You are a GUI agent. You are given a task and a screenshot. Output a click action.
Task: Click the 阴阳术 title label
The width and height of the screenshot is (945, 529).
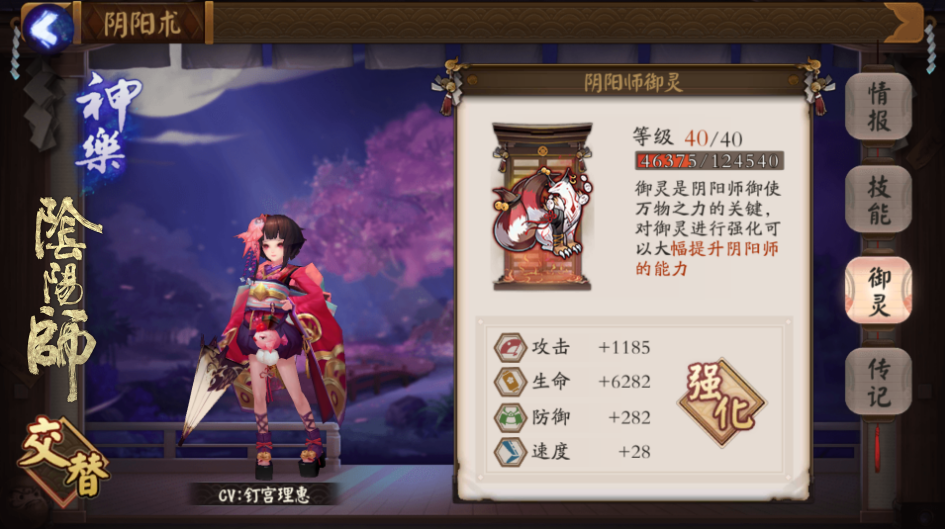142,23
